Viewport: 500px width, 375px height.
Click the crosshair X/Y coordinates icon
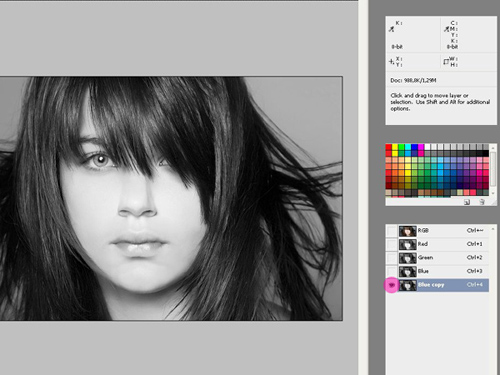click(x=391, y=62)
